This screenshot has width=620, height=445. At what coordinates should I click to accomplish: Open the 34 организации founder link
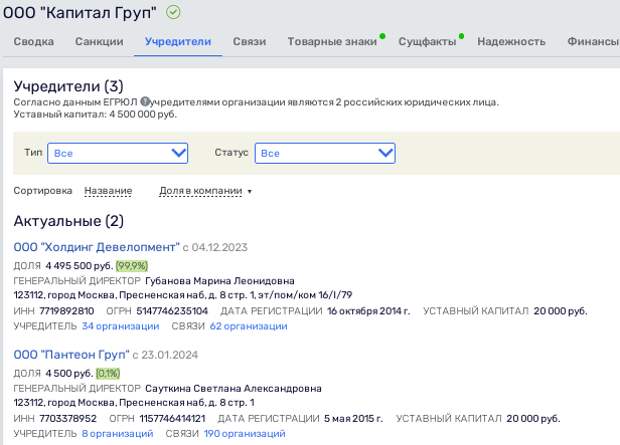(121, 326)
